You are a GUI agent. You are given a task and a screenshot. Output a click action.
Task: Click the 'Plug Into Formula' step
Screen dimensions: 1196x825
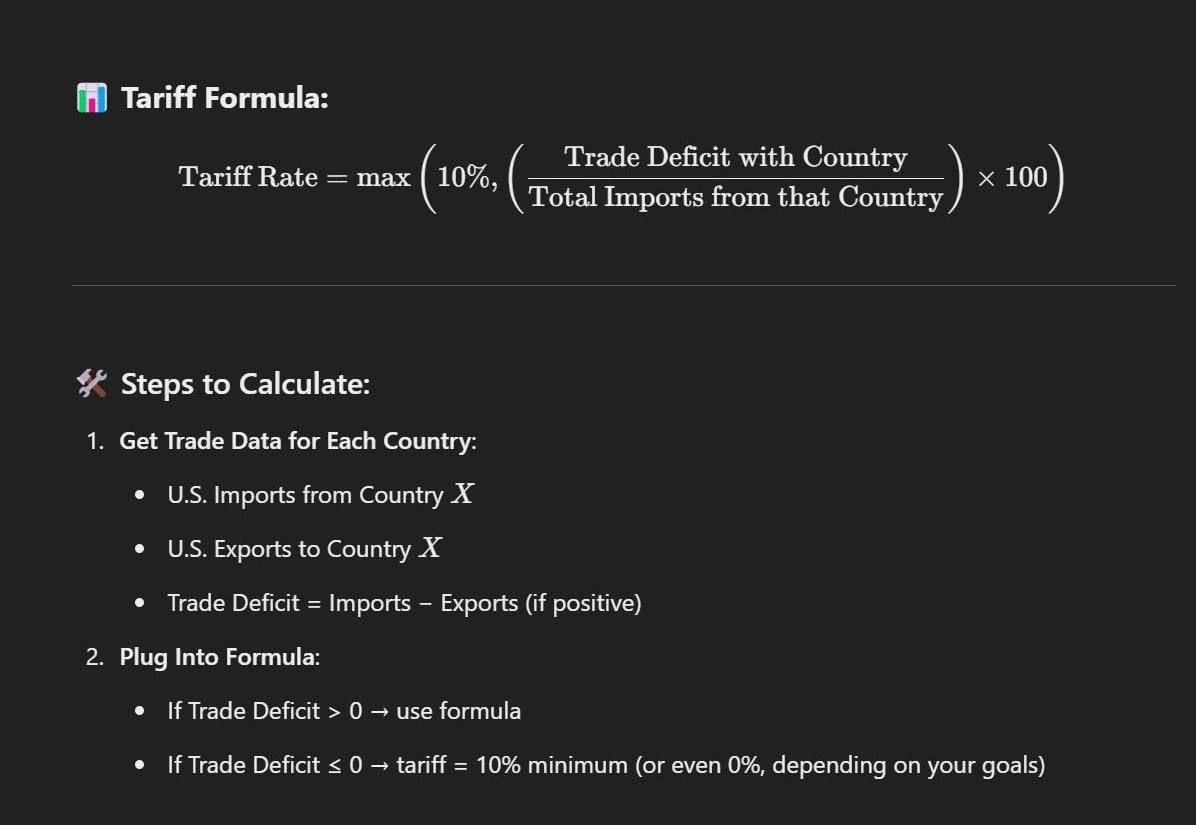pos(220,657)
